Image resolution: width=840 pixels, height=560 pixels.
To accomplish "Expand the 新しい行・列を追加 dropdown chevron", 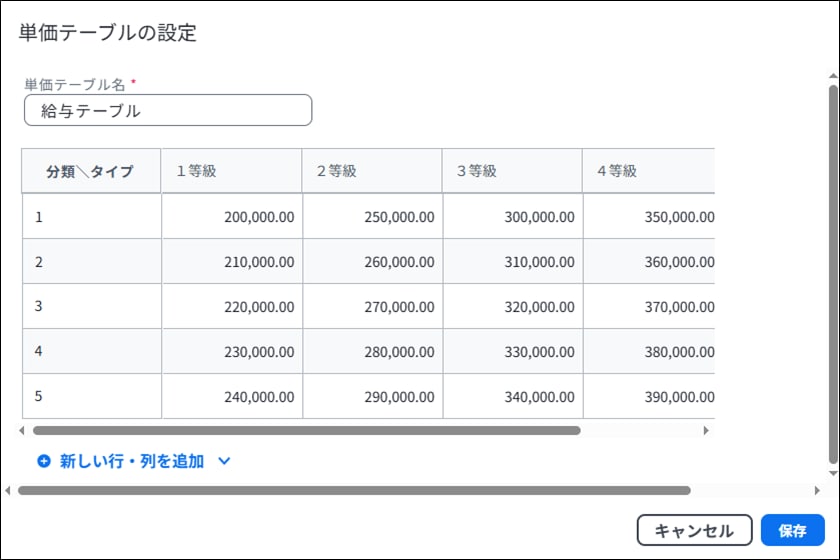I will coord(224,461).
